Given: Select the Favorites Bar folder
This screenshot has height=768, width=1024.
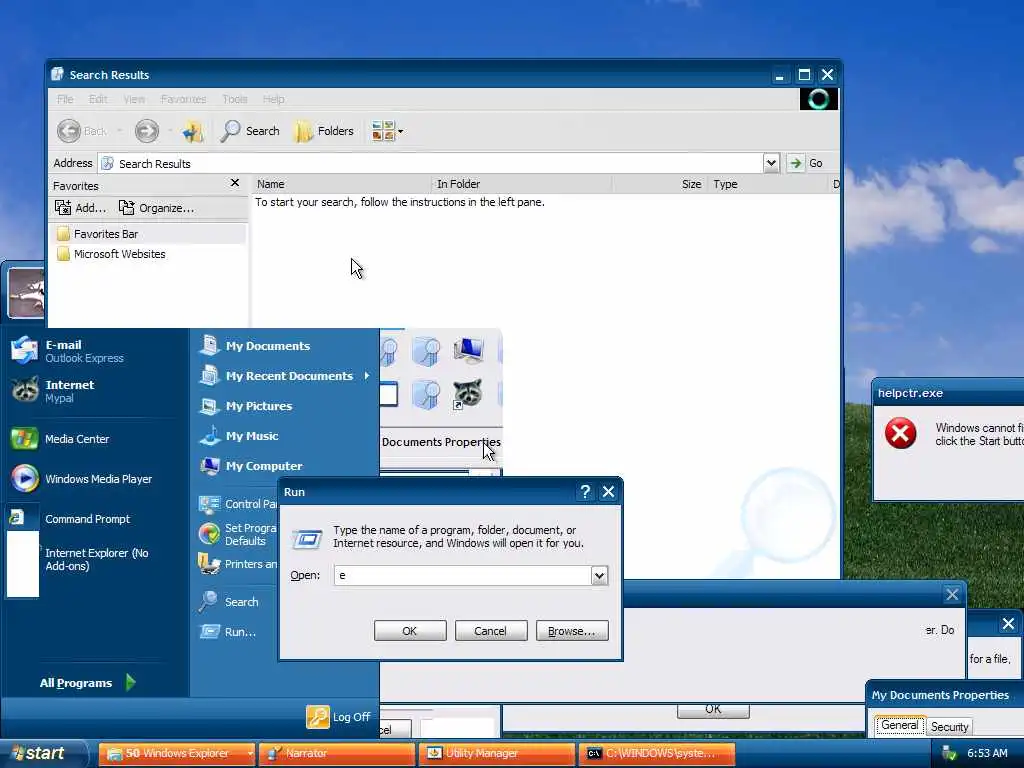Looking at the screenshot, I should [98, 234].
